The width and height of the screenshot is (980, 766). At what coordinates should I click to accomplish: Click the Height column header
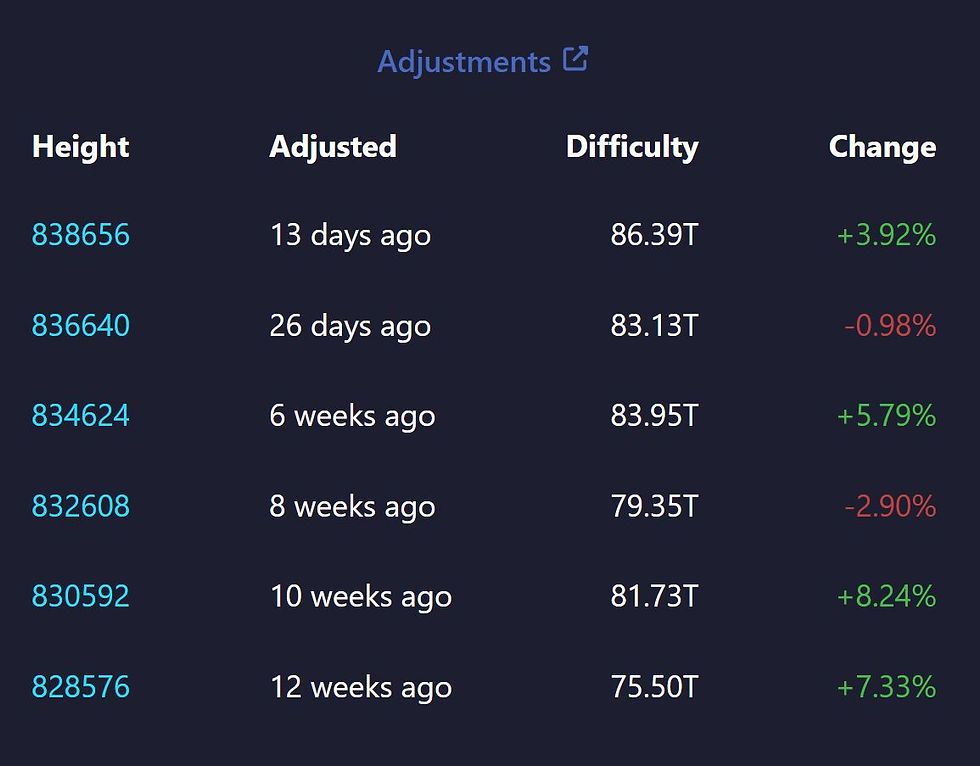[x=81, y=147]
